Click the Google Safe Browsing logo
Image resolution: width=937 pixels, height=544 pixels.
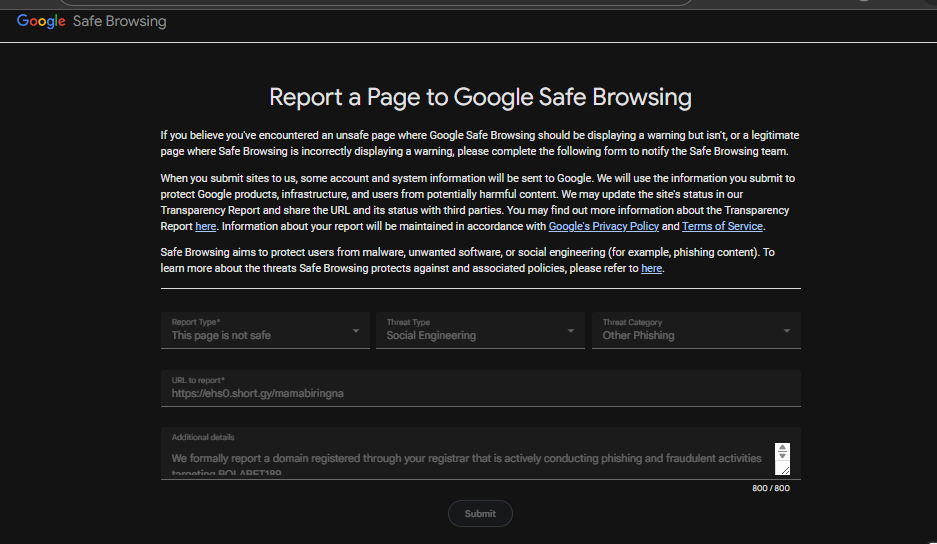[91, 21]
